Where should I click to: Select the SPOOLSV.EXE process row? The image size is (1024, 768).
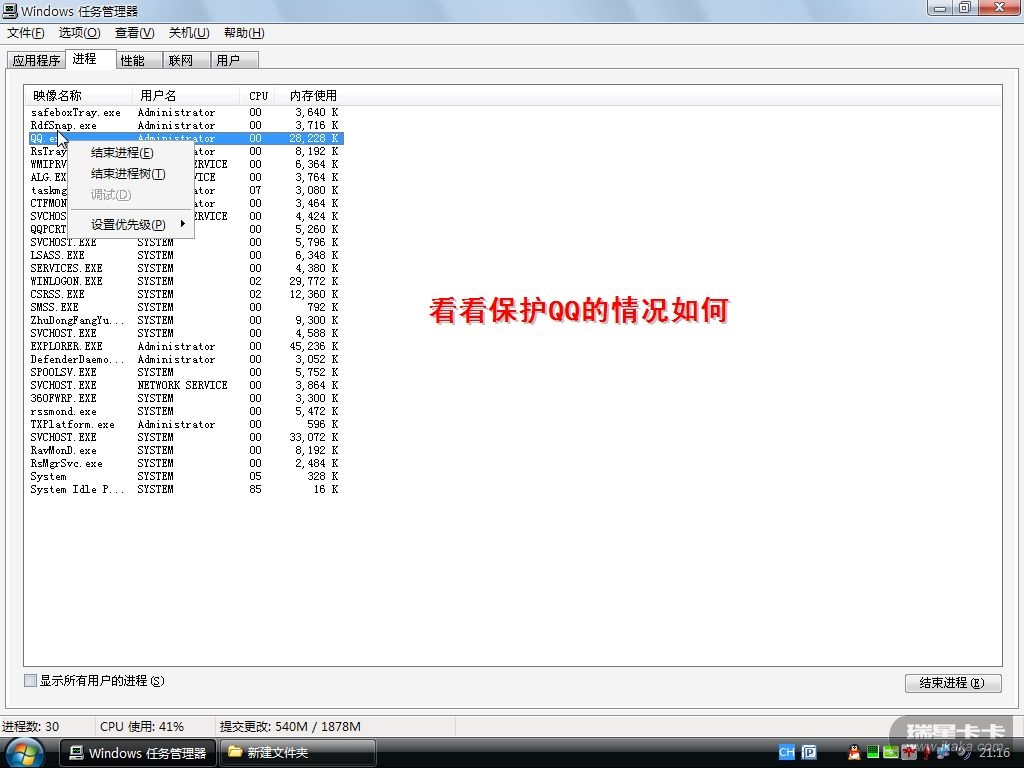(185, 372)
